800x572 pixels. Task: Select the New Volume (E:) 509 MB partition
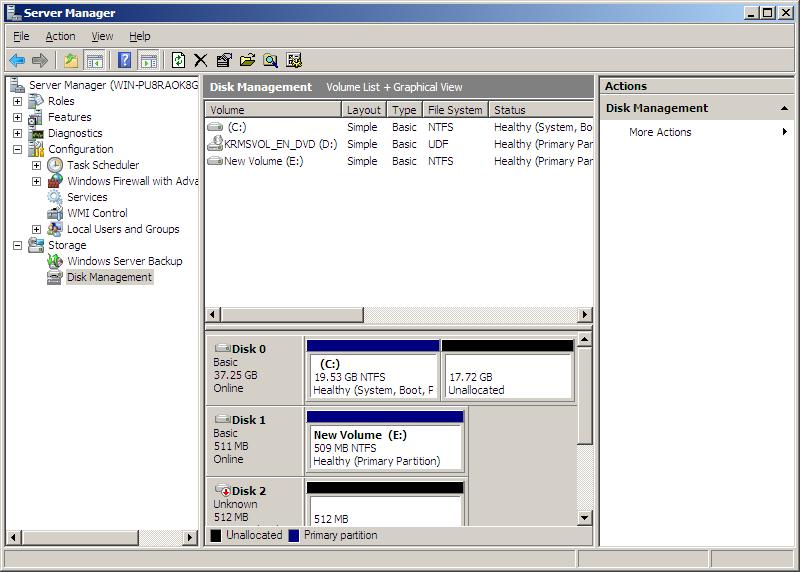point(385,441)
